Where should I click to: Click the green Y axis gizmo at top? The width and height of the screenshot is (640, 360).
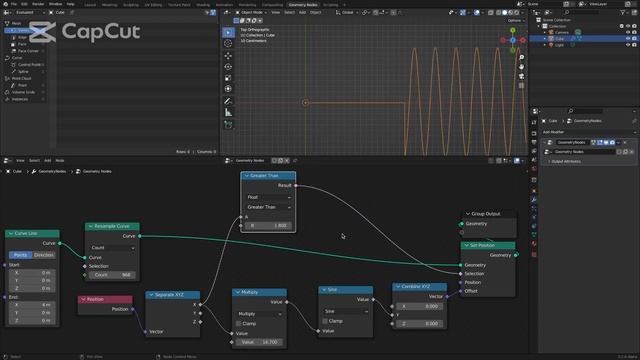[513, 30]
